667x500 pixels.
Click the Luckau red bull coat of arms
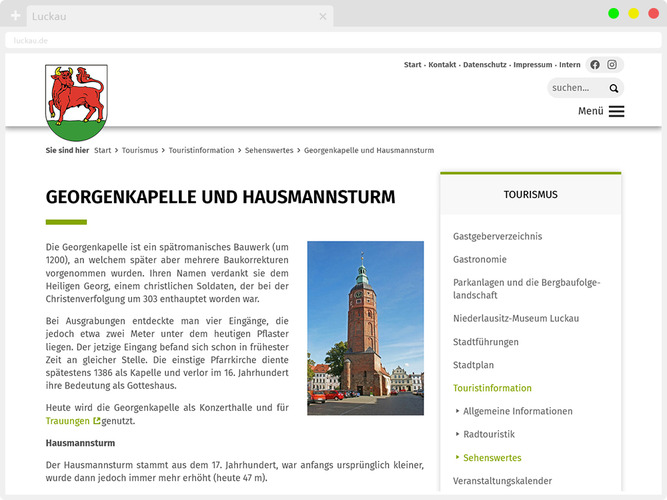(x=76, y=102)
